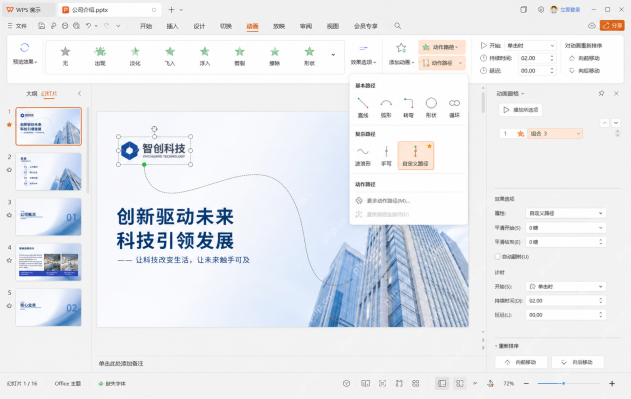Apply the 飞入 fly-in animation effect

170,56
